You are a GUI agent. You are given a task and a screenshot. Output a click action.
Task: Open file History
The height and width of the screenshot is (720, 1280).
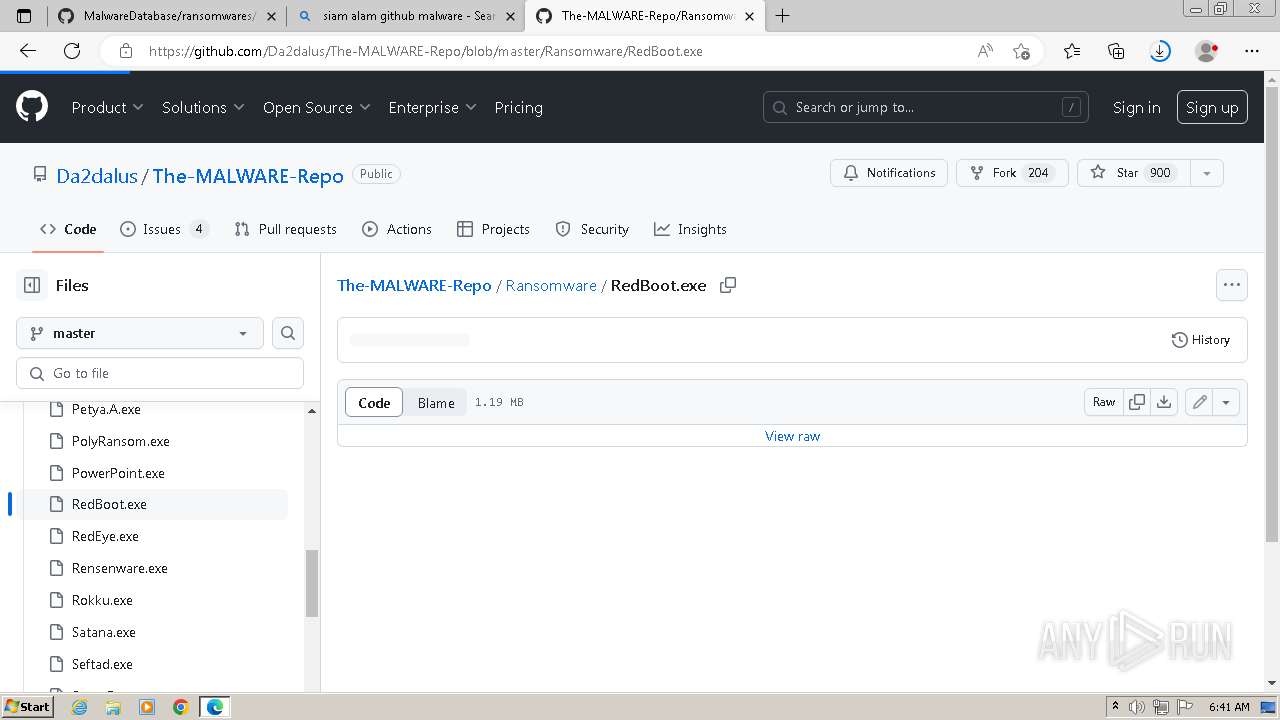(x=1200, y=340)
